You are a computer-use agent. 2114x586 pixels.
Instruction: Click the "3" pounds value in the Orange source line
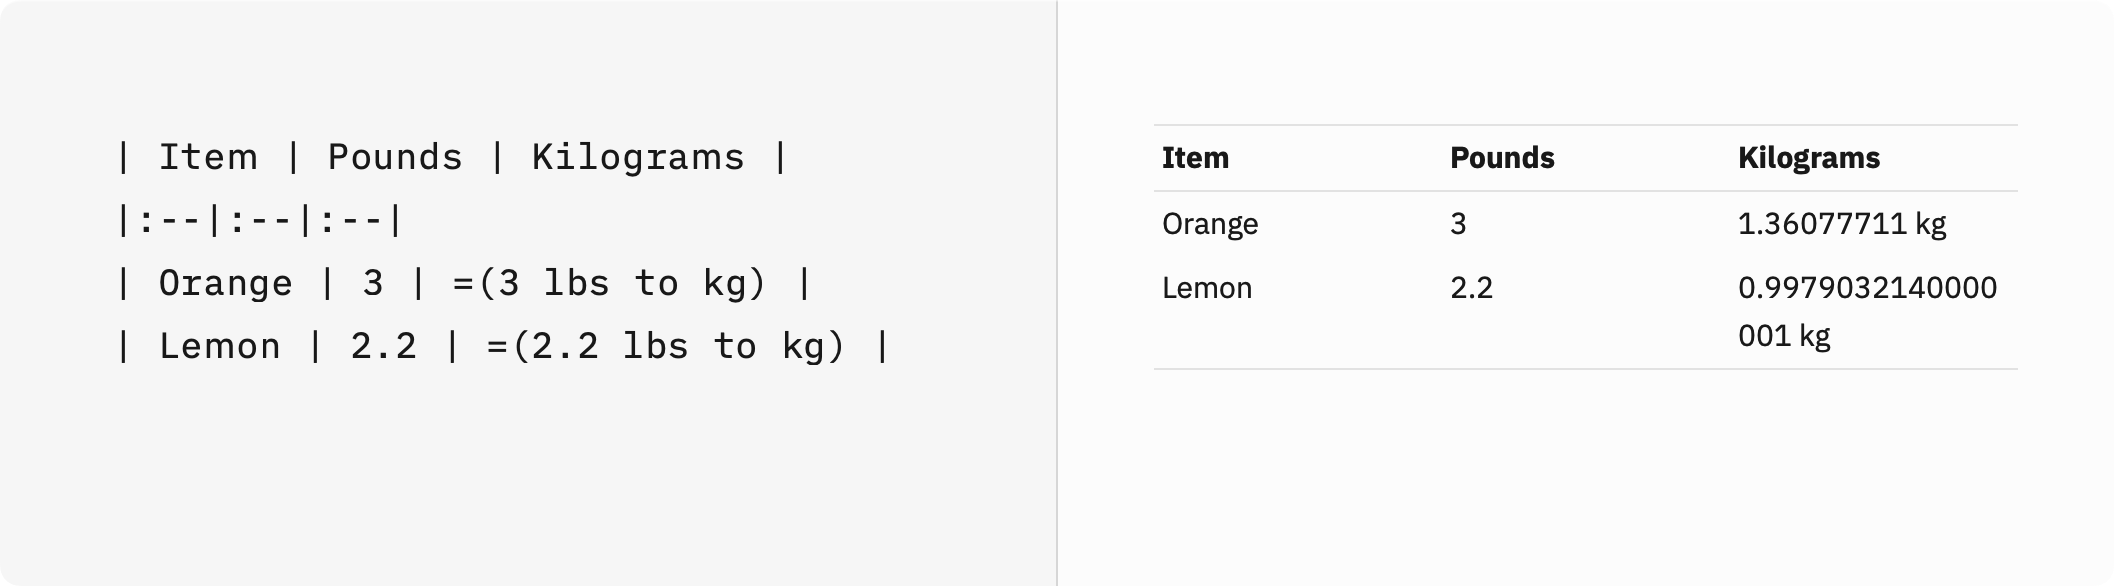[x=373, y=284]
